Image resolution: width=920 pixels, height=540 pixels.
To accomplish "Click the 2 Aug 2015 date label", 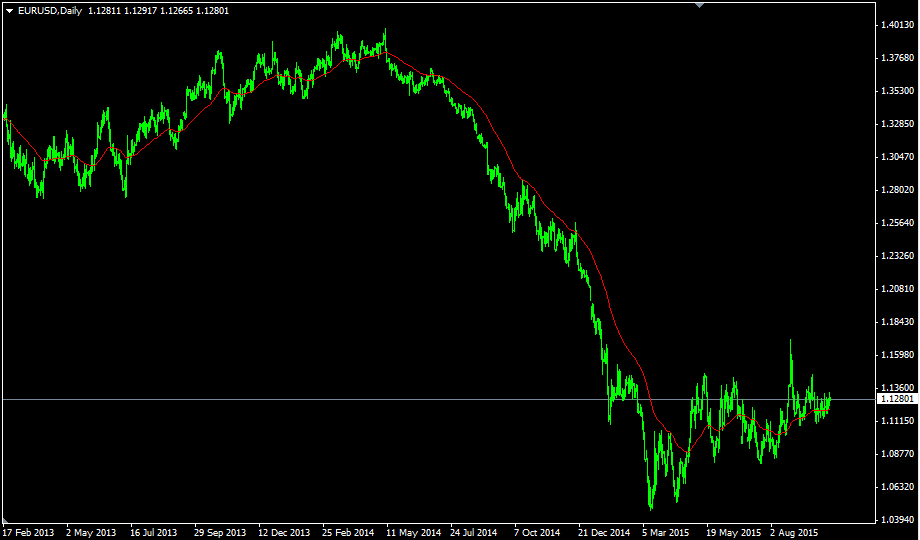I will click(794, 533).
